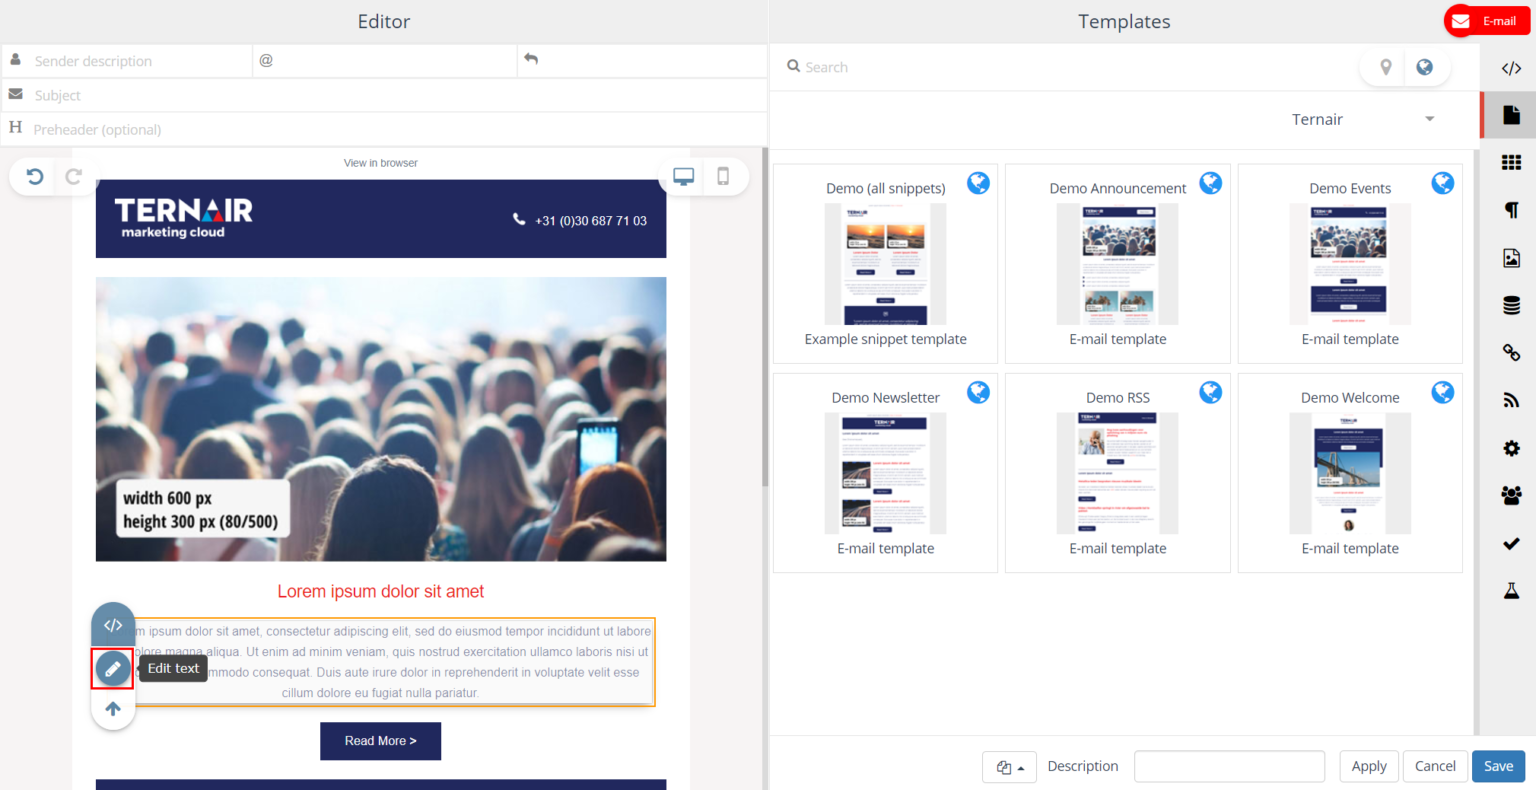Focus the reply-to address field
Screen dimensions: 1536x790
(642, 61)
